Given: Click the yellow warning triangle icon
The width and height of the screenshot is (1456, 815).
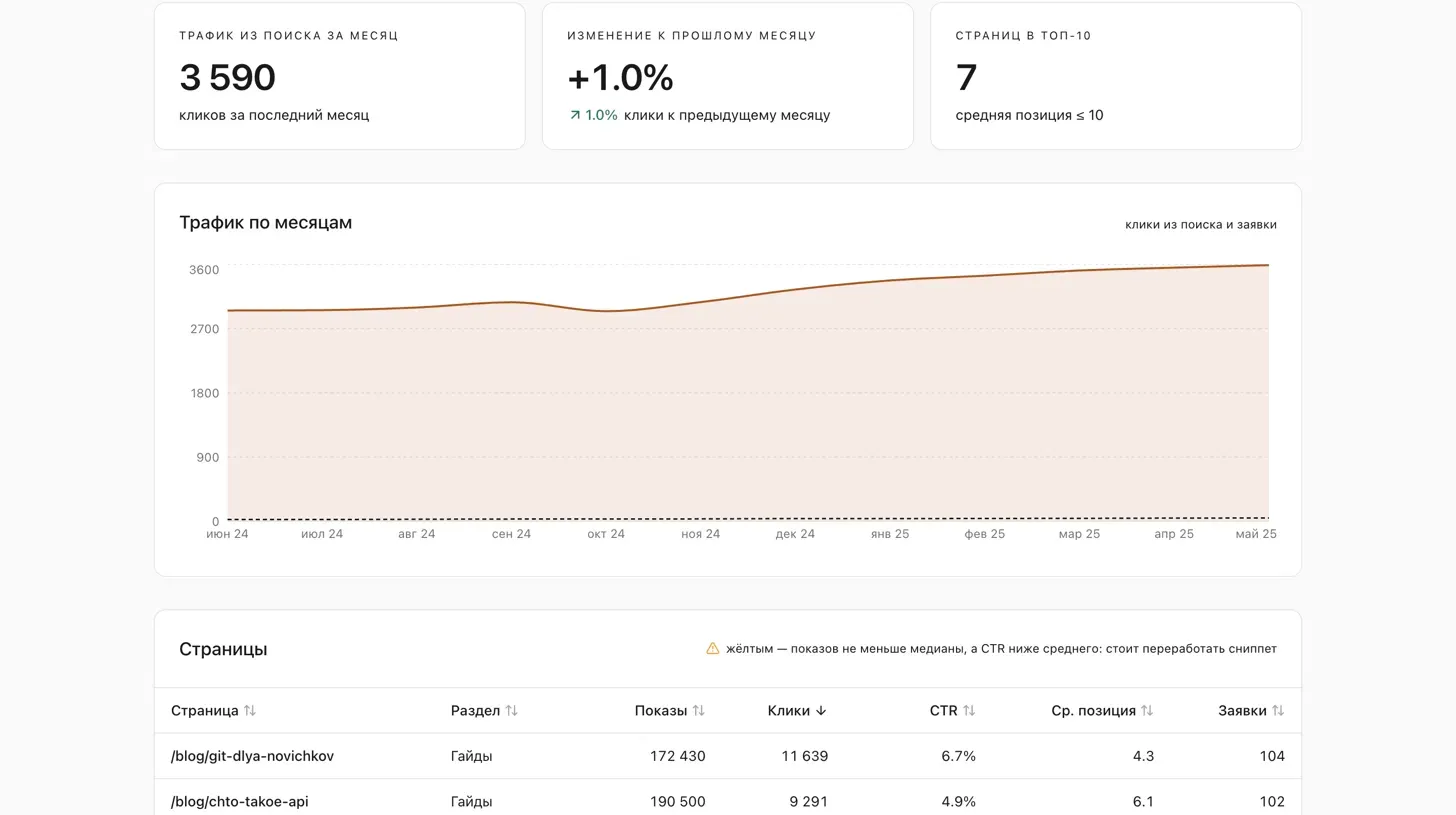Looking at the screenshot, I should pos(713,648).
